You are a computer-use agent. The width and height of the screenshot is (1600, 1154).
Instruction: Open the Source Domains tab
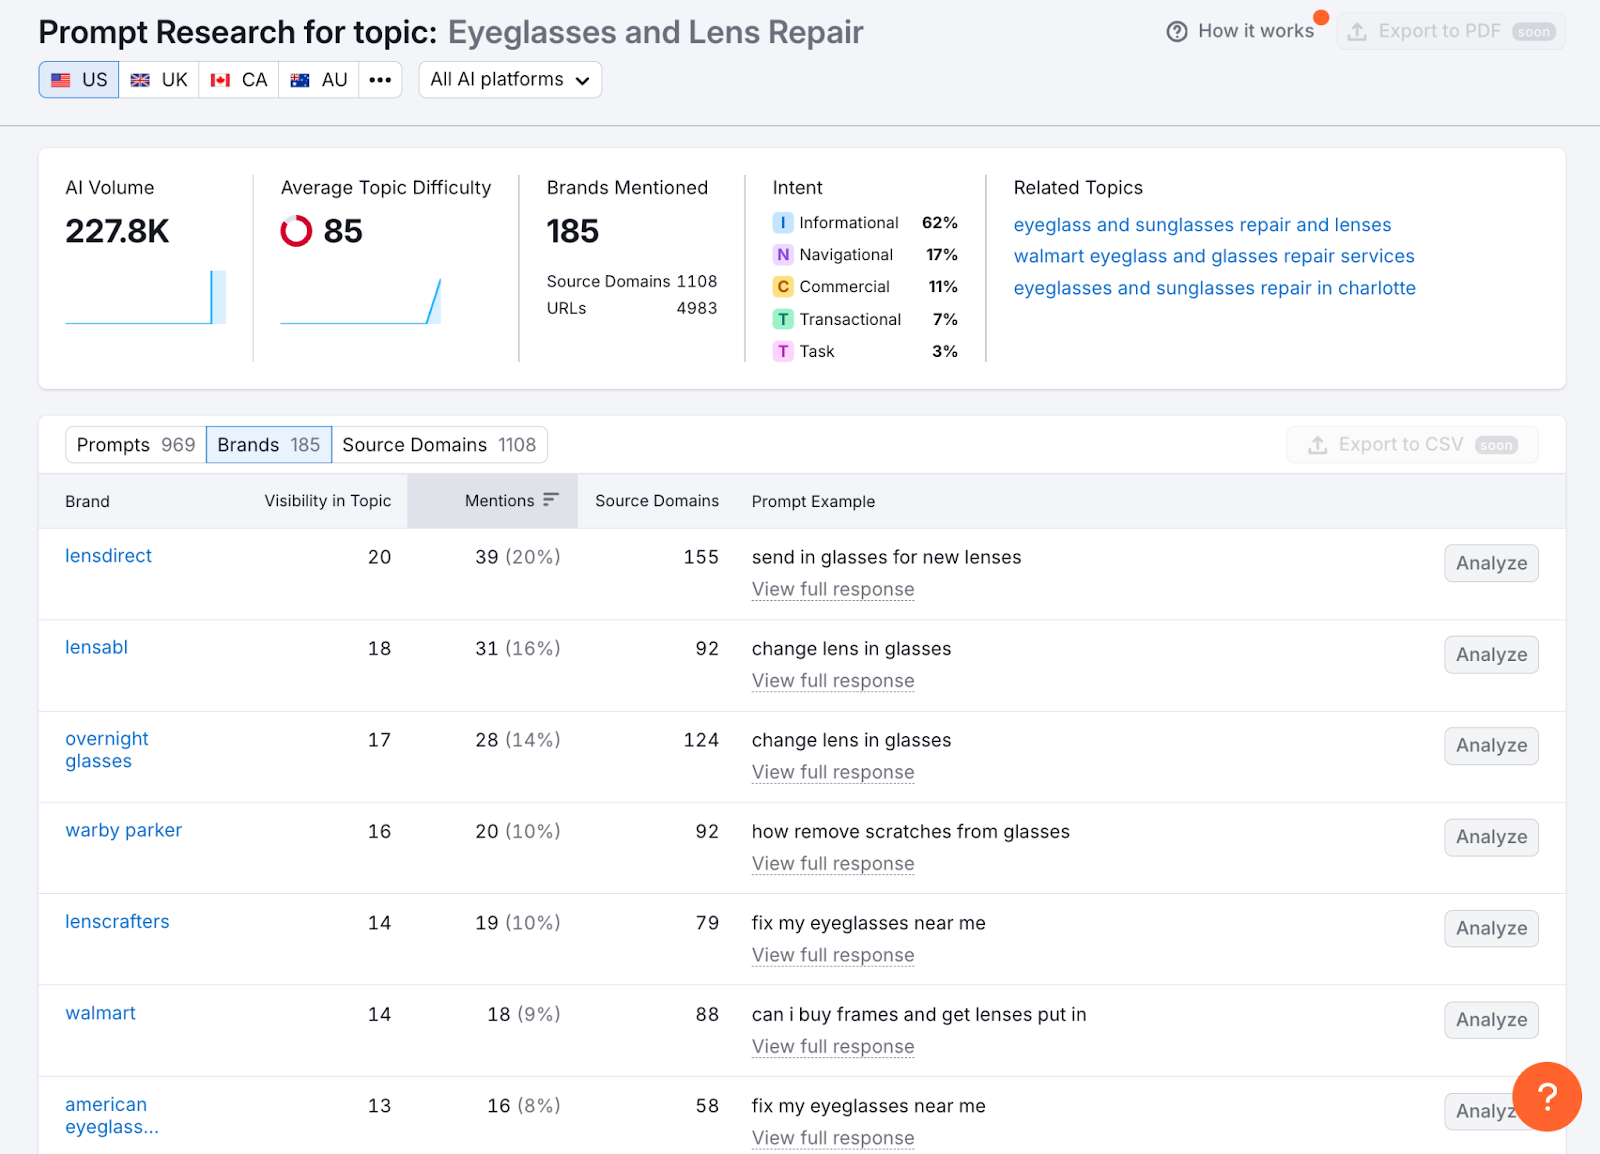click(x=439, y=444)
